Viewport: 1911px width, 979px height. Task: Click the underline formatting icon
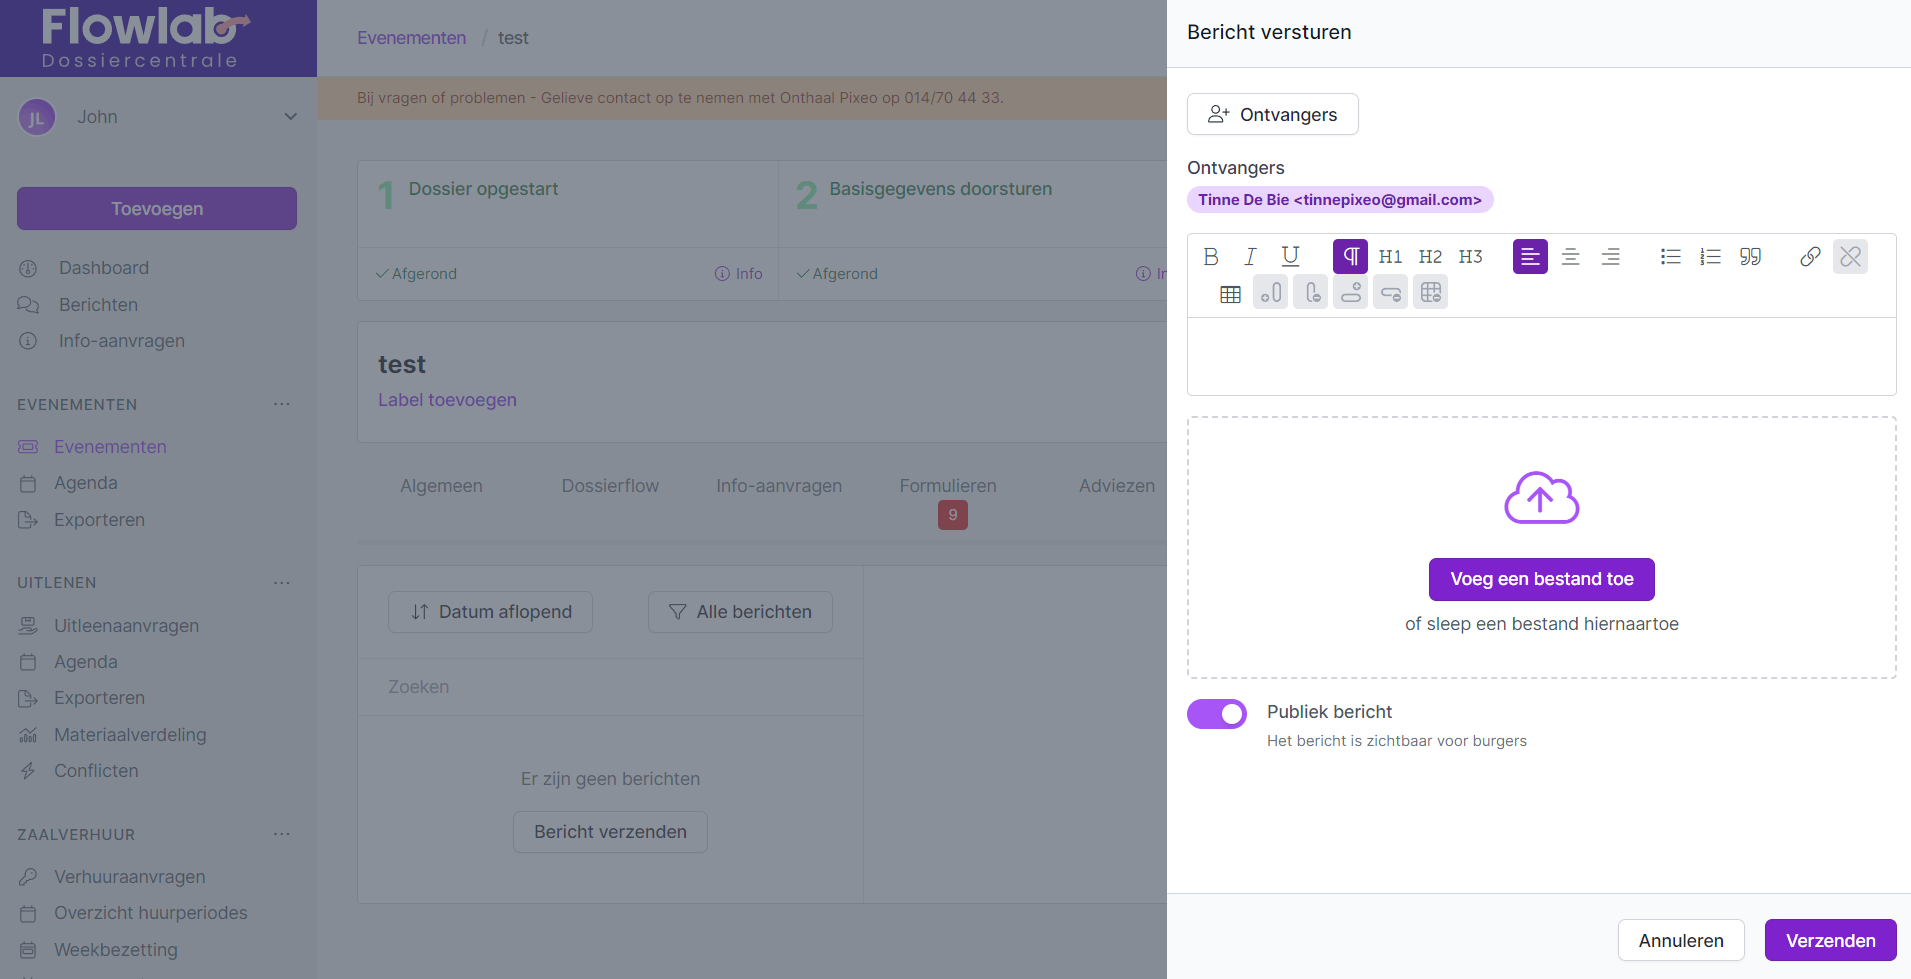[x=1290, y=257]
